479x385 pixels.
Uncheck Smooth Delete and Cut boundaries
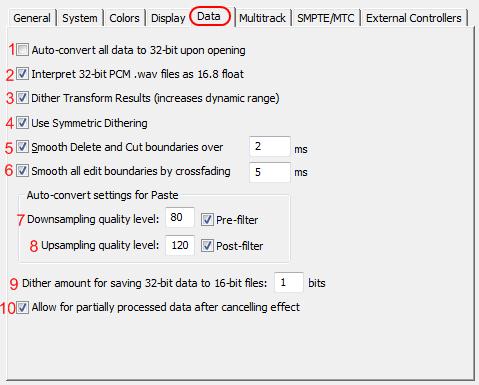tap(22, 147)
